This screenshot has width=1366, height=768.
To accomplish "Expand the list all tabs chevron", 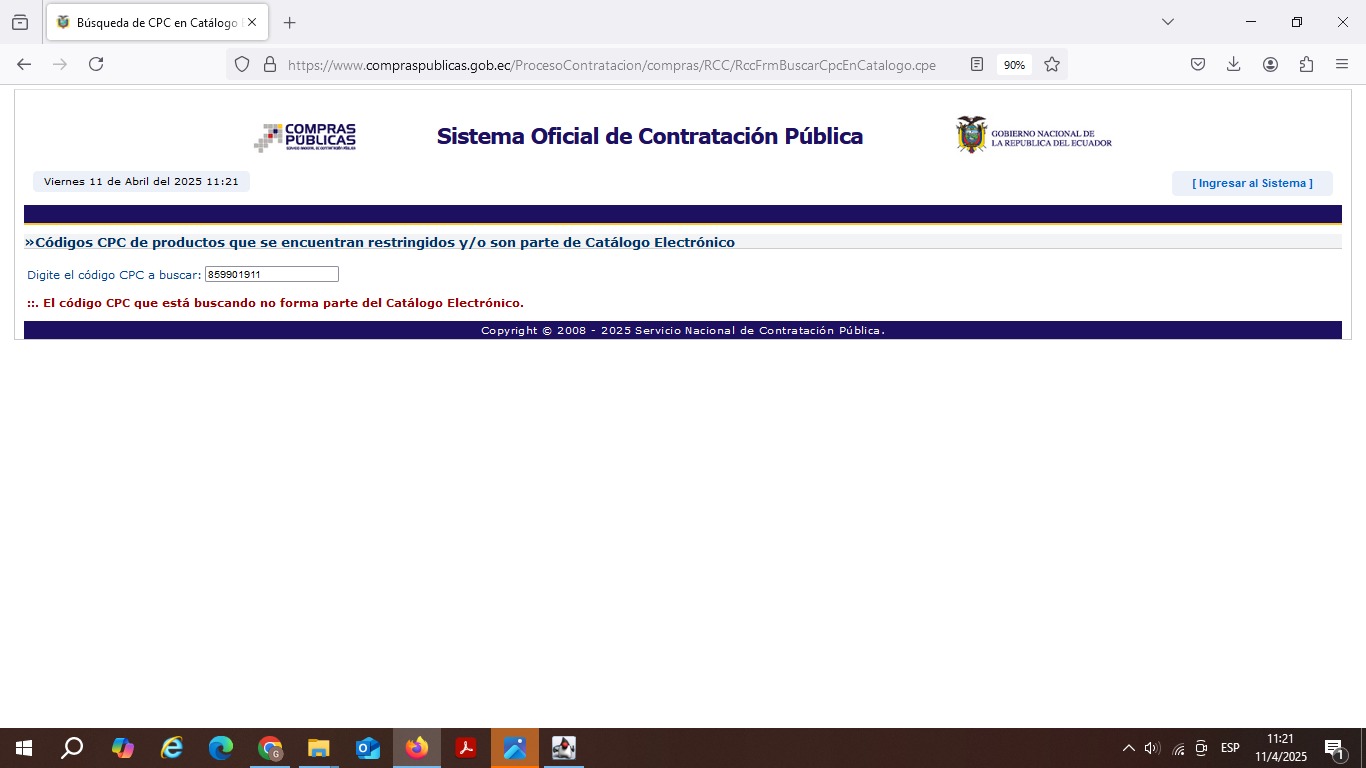I will click(1167, 22).
